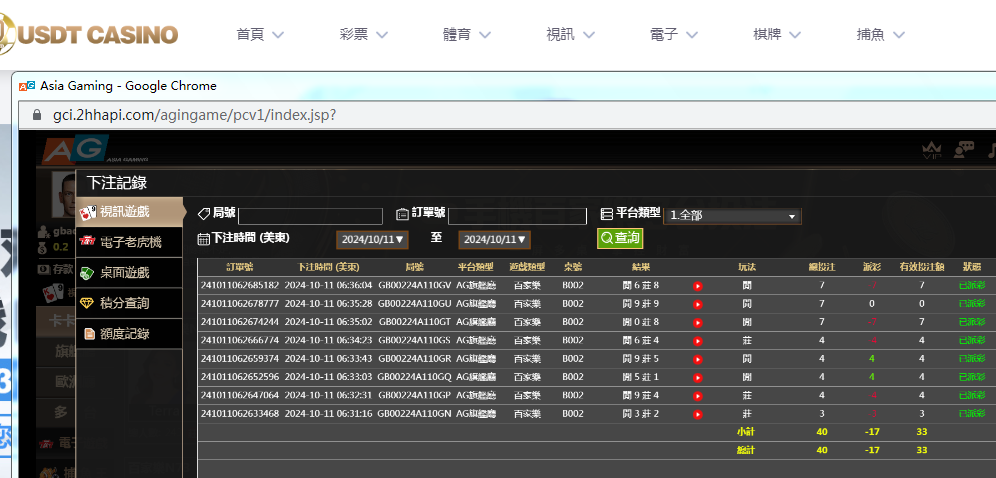Viewport: 996px width, 478px height.
Task: Focus the 訂單號 input field
Action: click(517, 216)
